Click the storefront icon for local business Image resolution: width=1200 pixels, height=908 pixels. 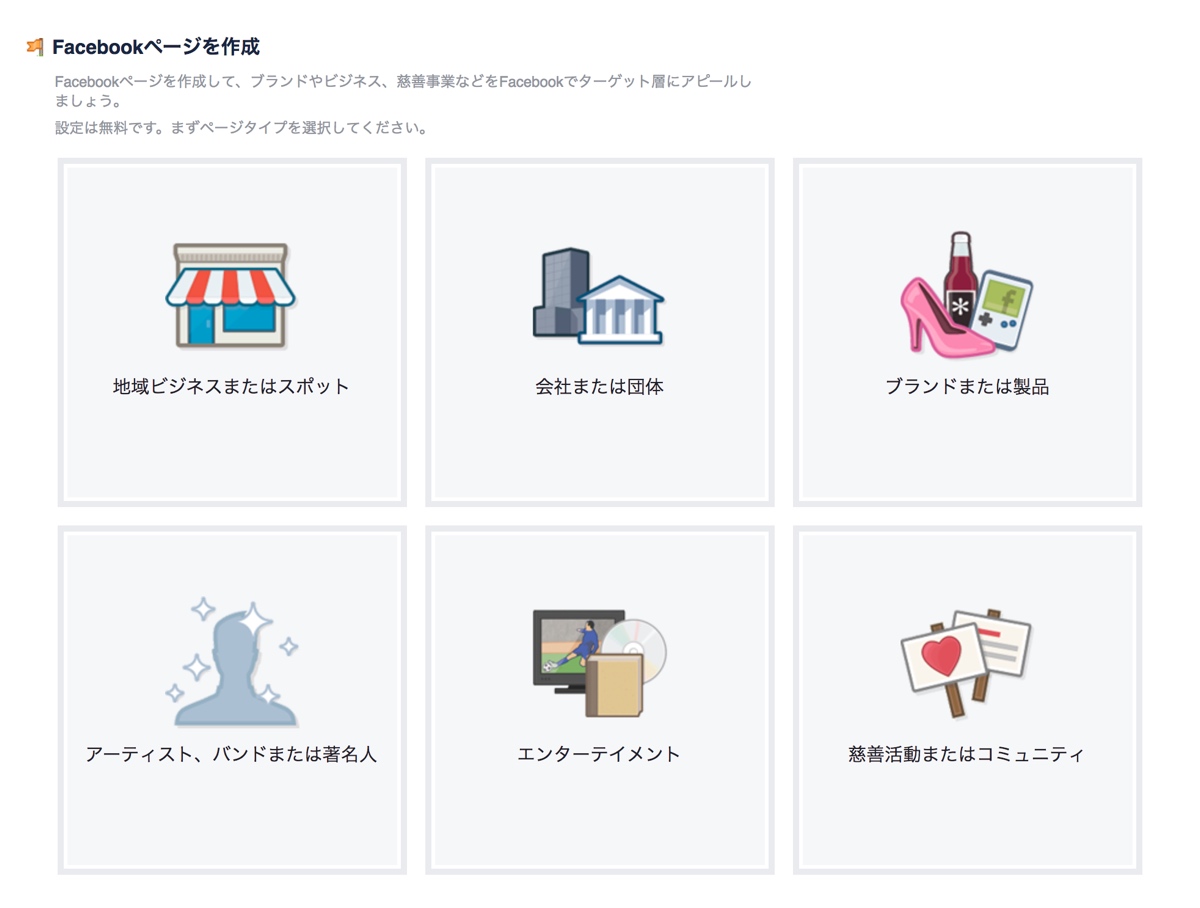coord(231,297)
